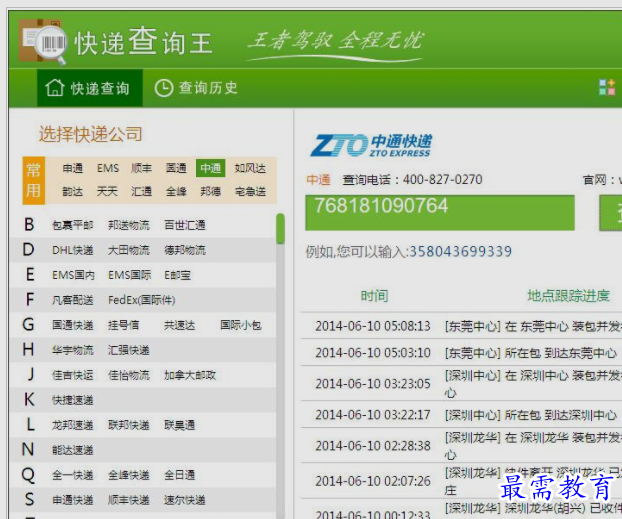The height and width of the screenshot is (519, 622).
Task: Select E邮宝 under letter E
Action: [x=178, y=275]
